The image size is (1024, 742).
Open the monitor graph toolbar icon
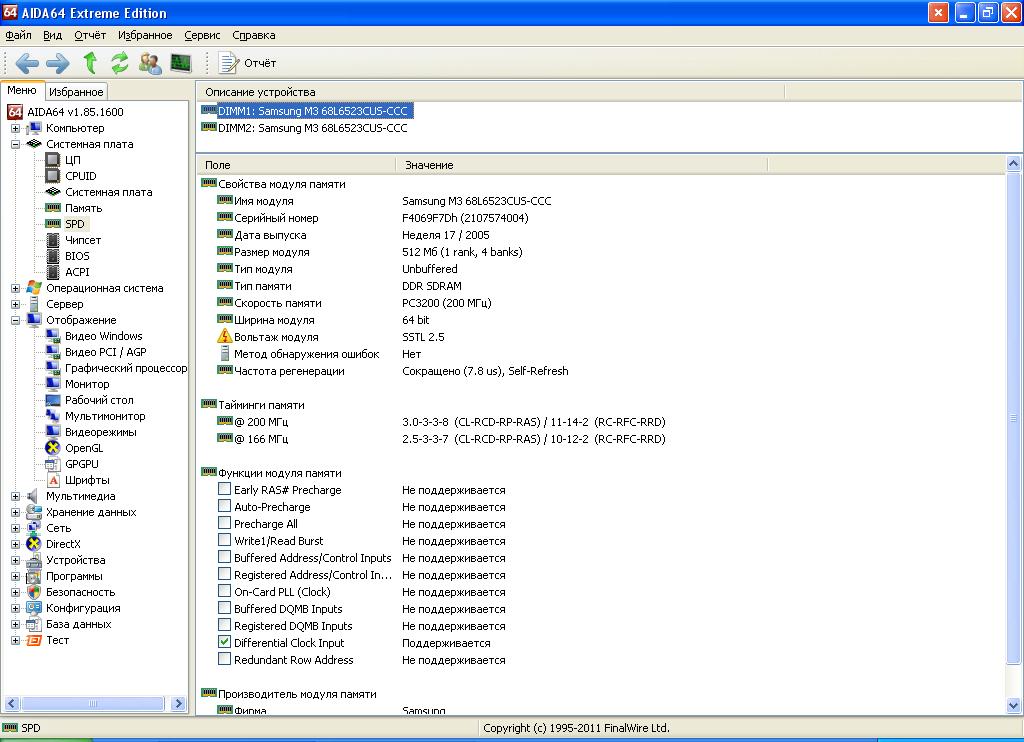(x=181, y=63)
